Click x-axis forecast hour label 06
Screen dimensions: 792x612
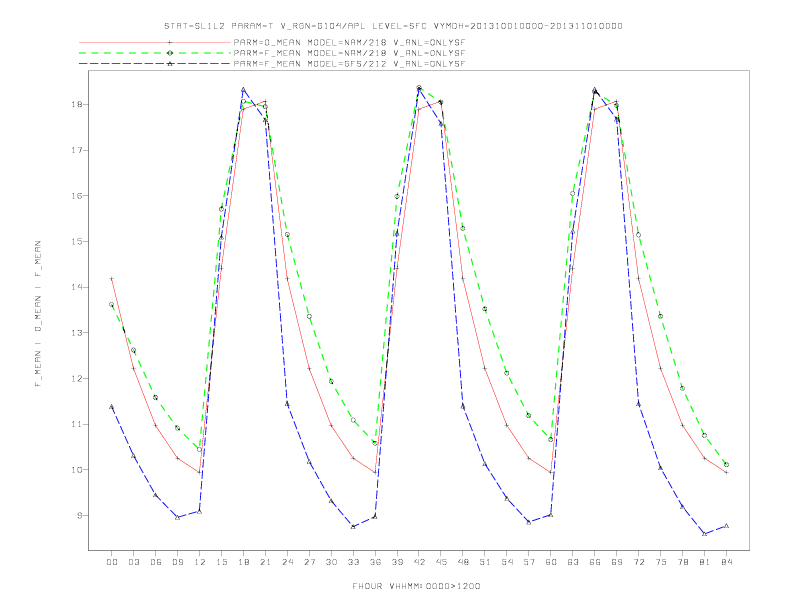(156, 562)
